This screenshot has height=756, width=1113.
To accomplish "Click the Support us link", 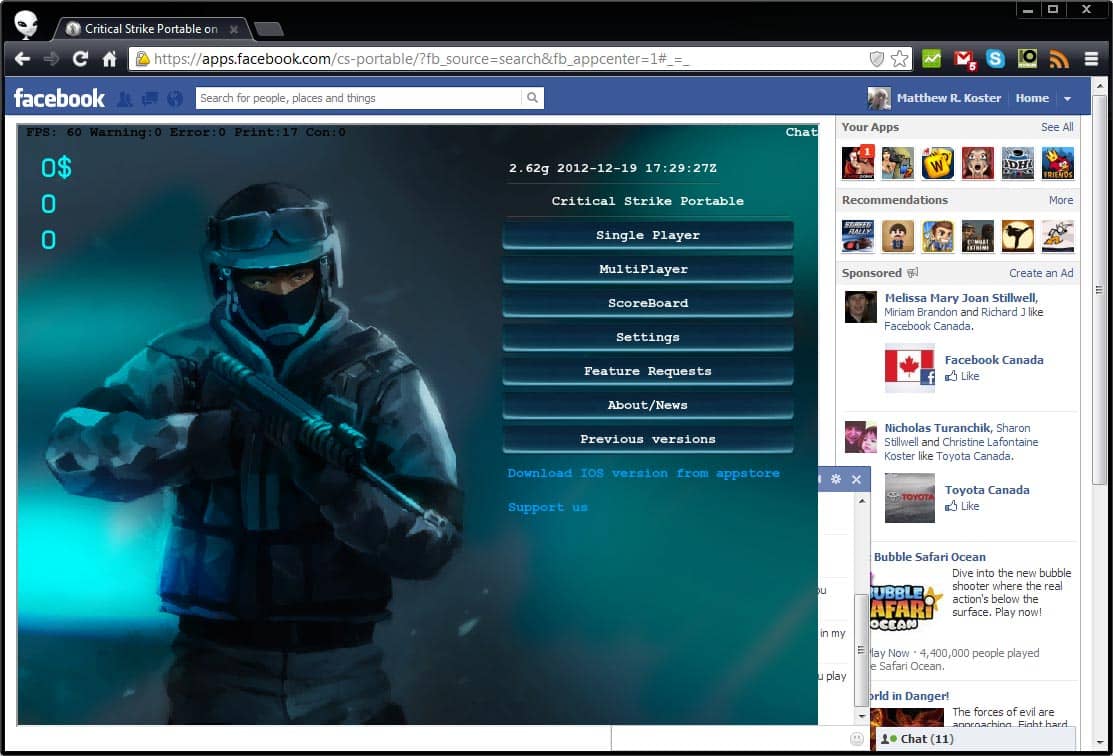I will point(547,507).
